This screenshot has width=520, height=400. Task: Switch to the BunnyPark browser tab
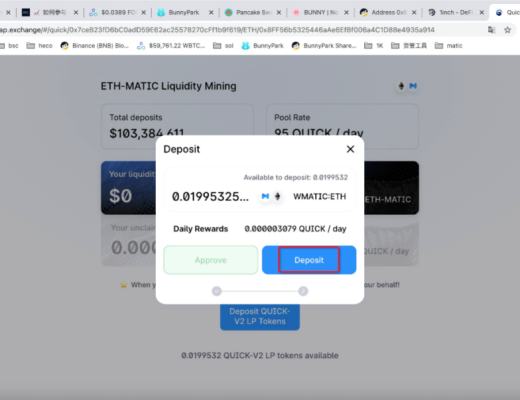[x=180, y=12]
